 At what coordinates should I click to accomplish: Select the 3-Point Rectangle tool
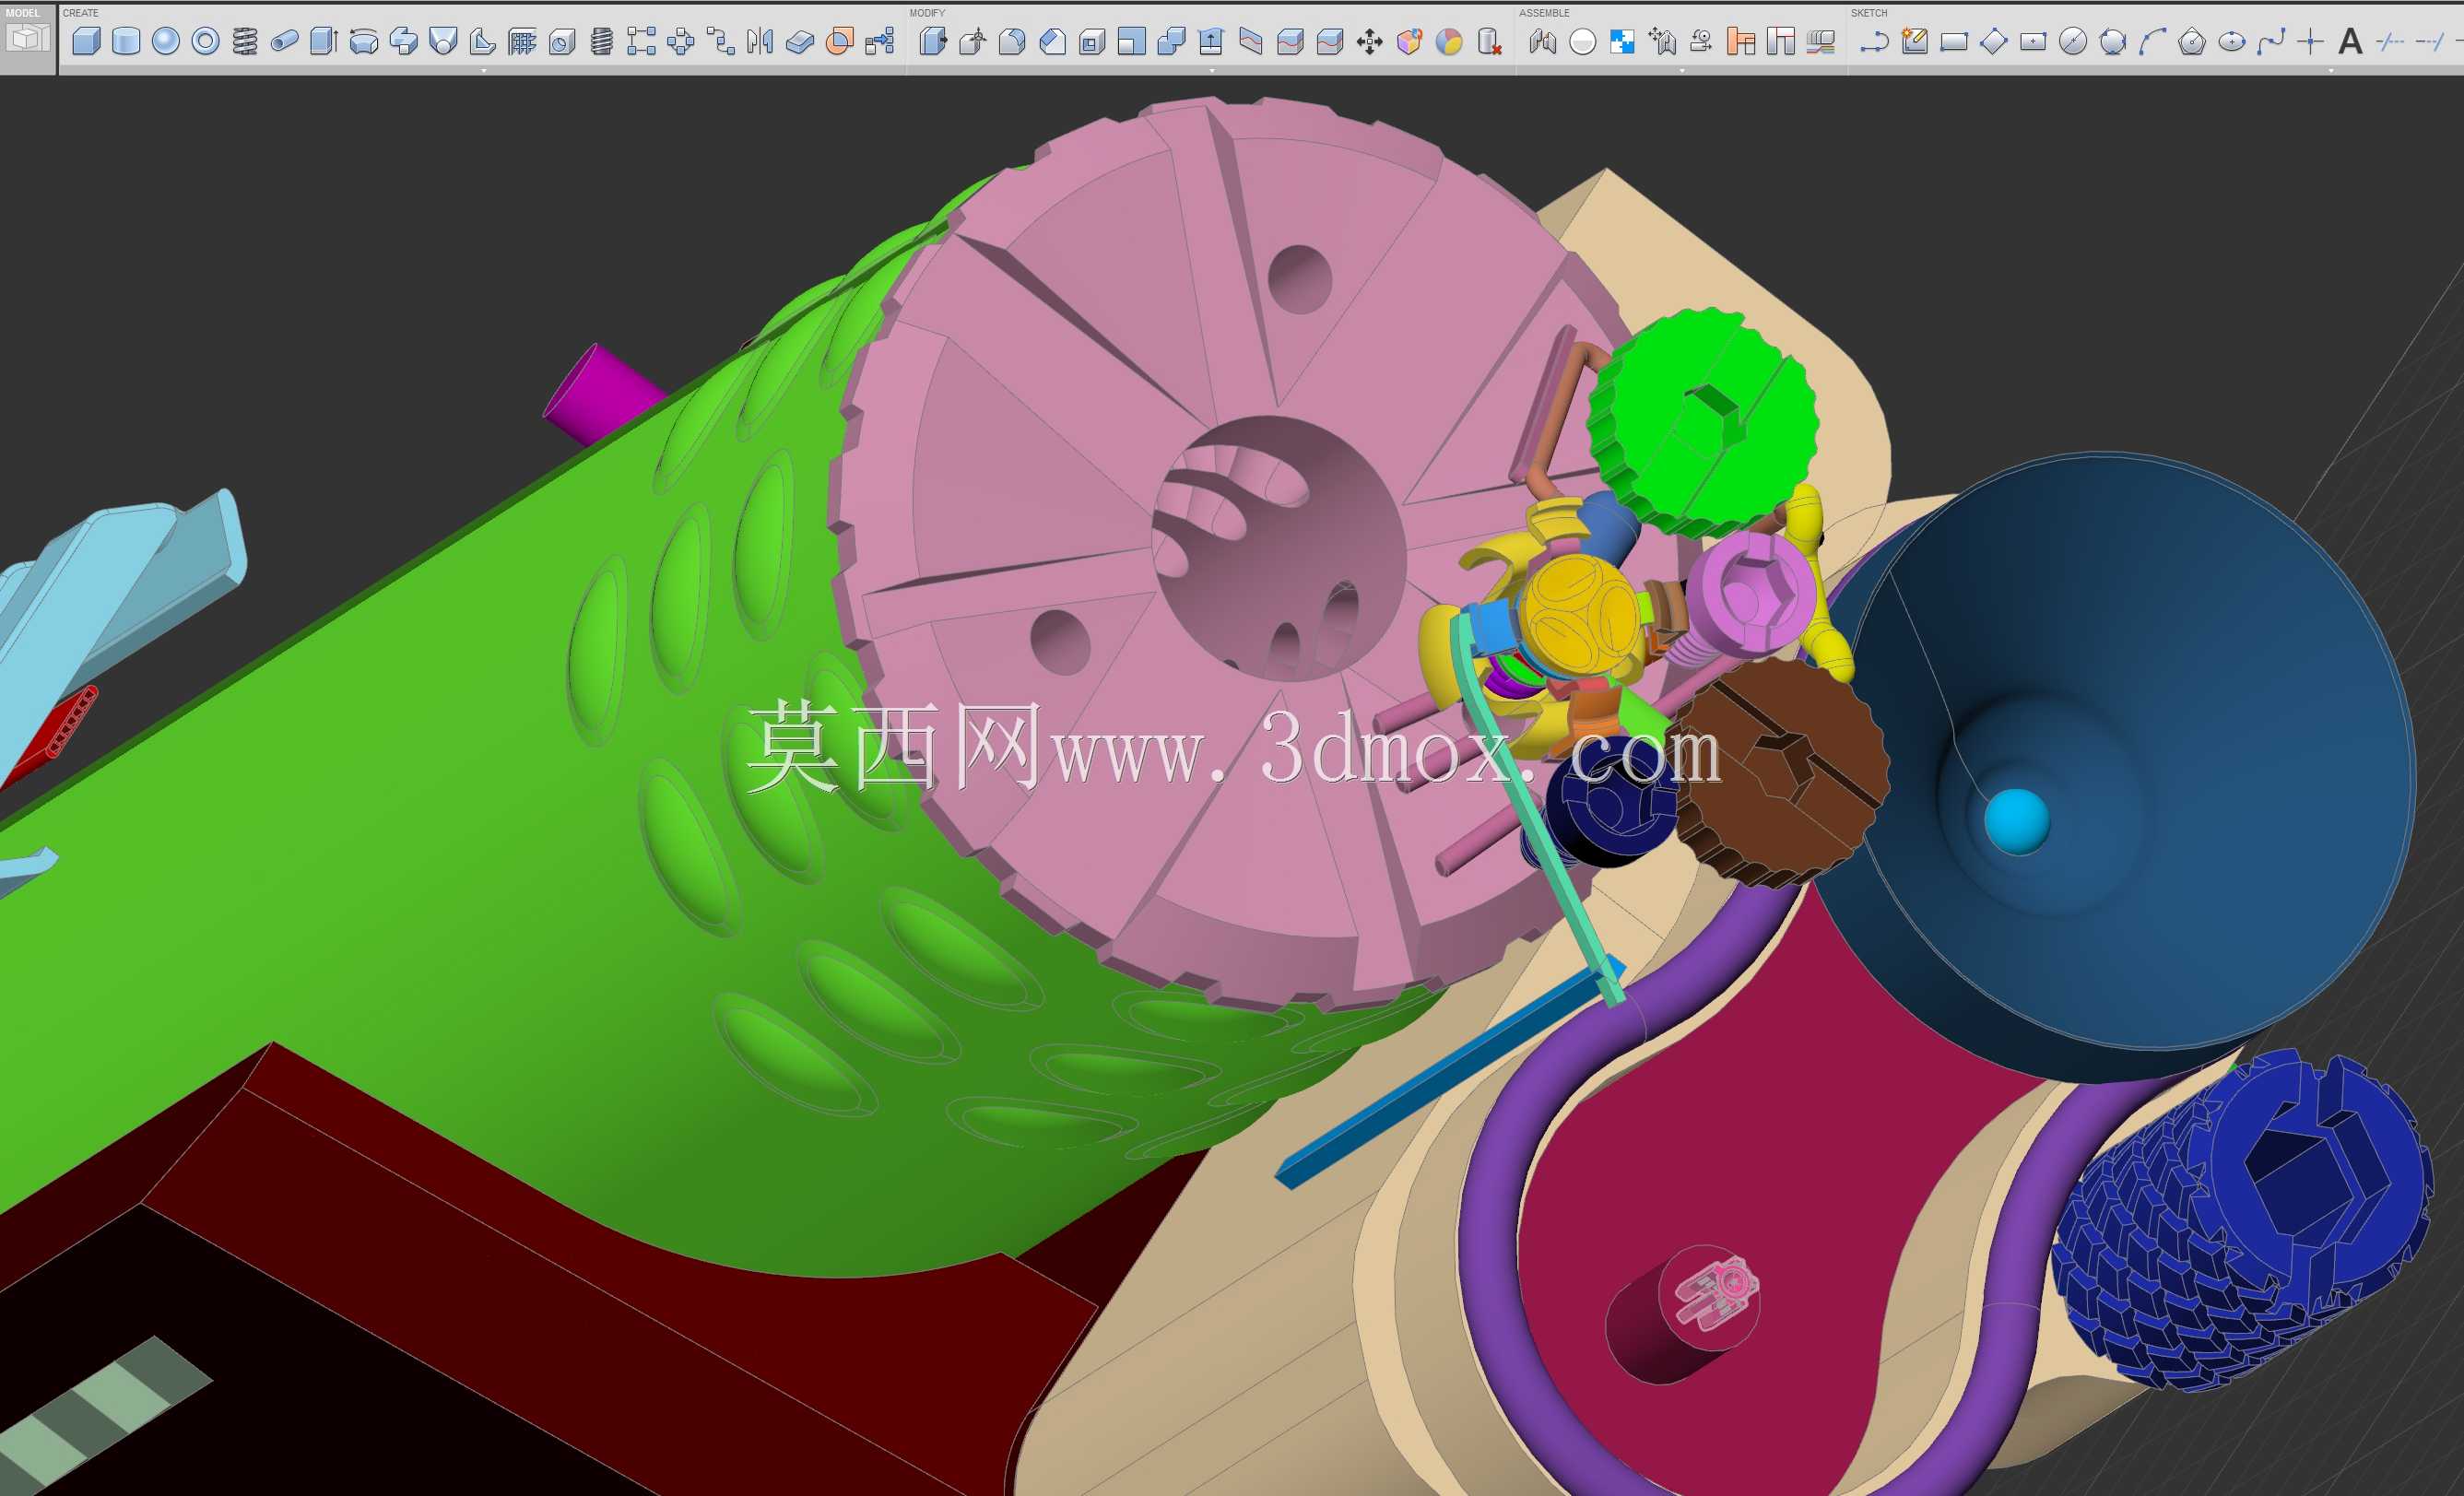tap(1993, 41)
